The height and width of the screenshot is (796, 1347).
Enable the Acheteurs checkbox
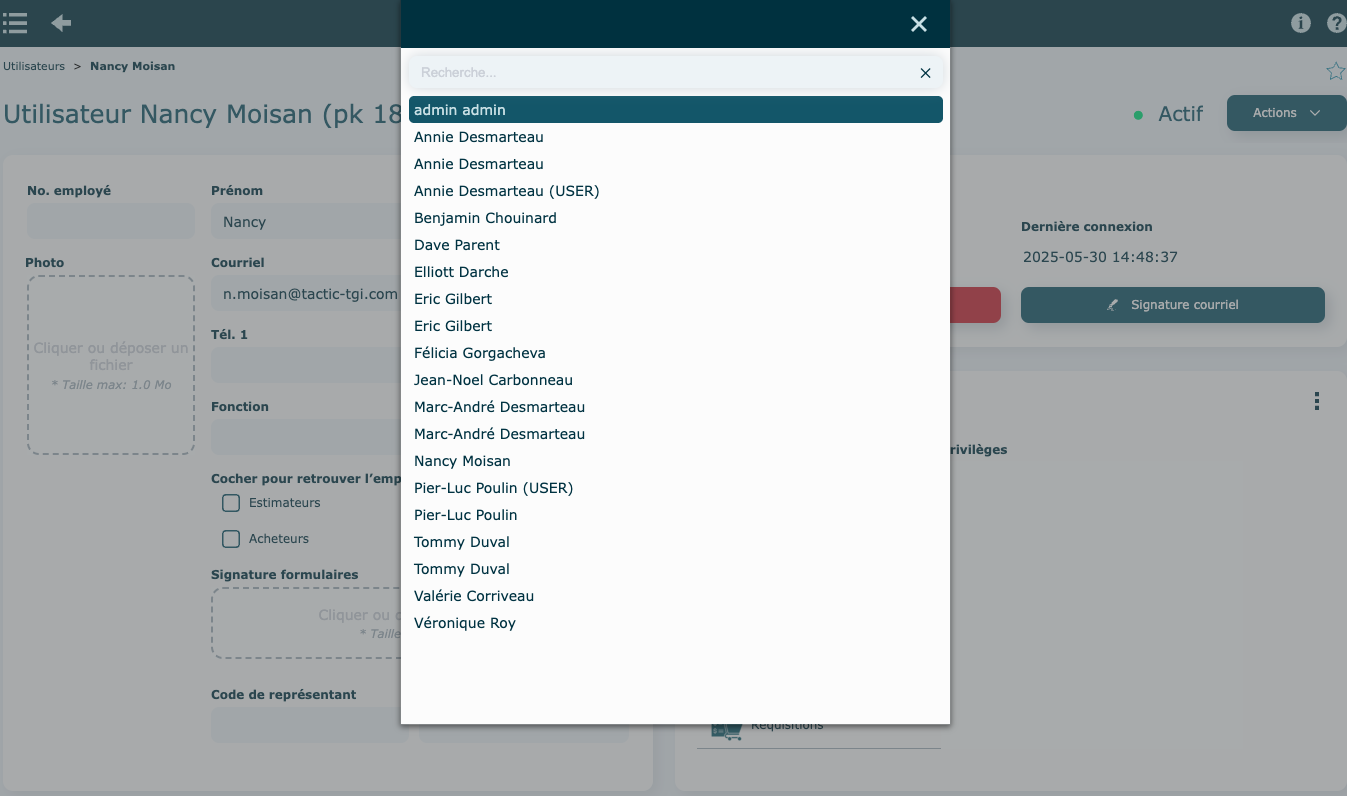231,539
